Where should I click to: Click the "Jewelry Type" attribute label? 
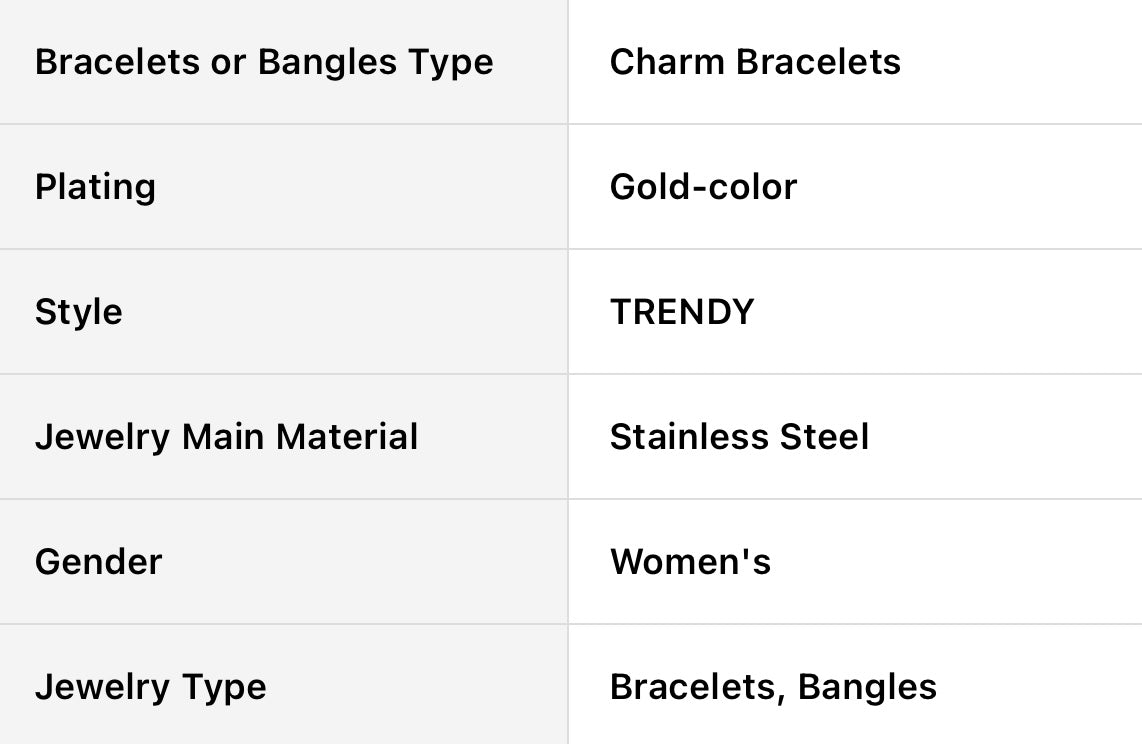150,687
